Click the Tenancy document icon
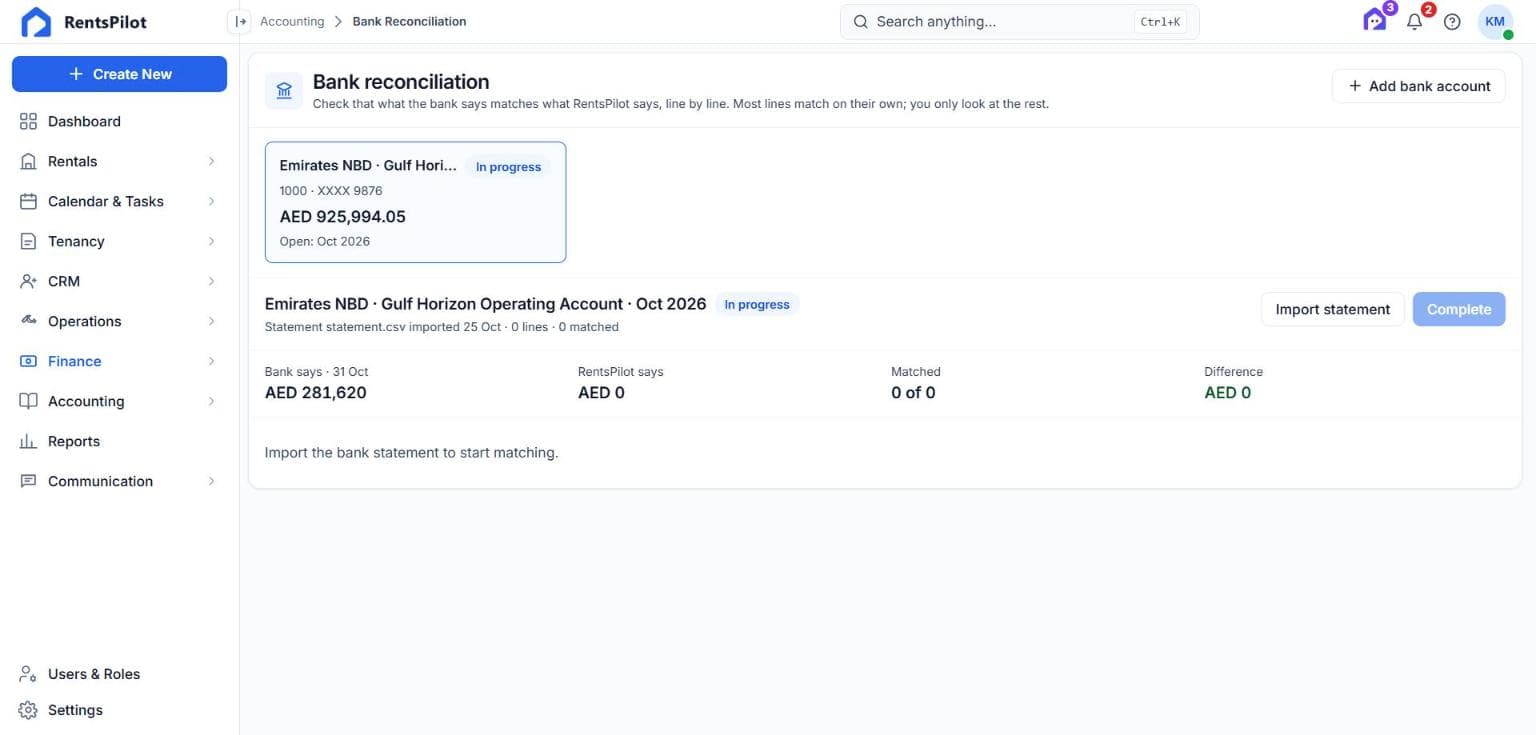The height and width of the screenshot is (735, 1536). coord(28,241)
